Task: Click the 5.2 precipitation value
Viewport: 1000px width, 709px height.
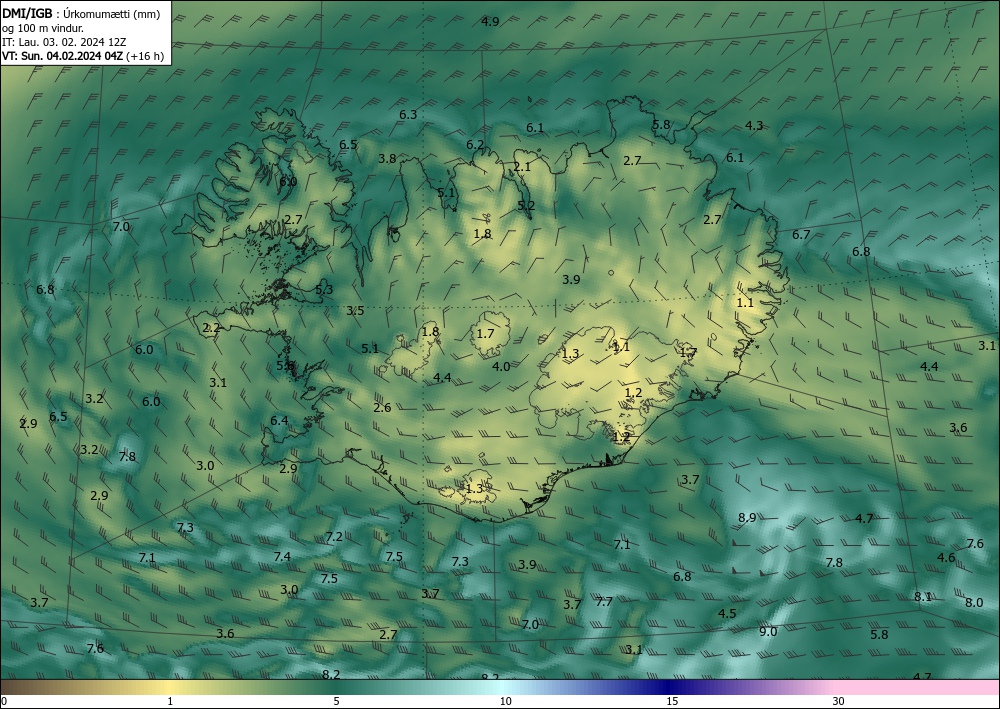Action: point(526,205)
